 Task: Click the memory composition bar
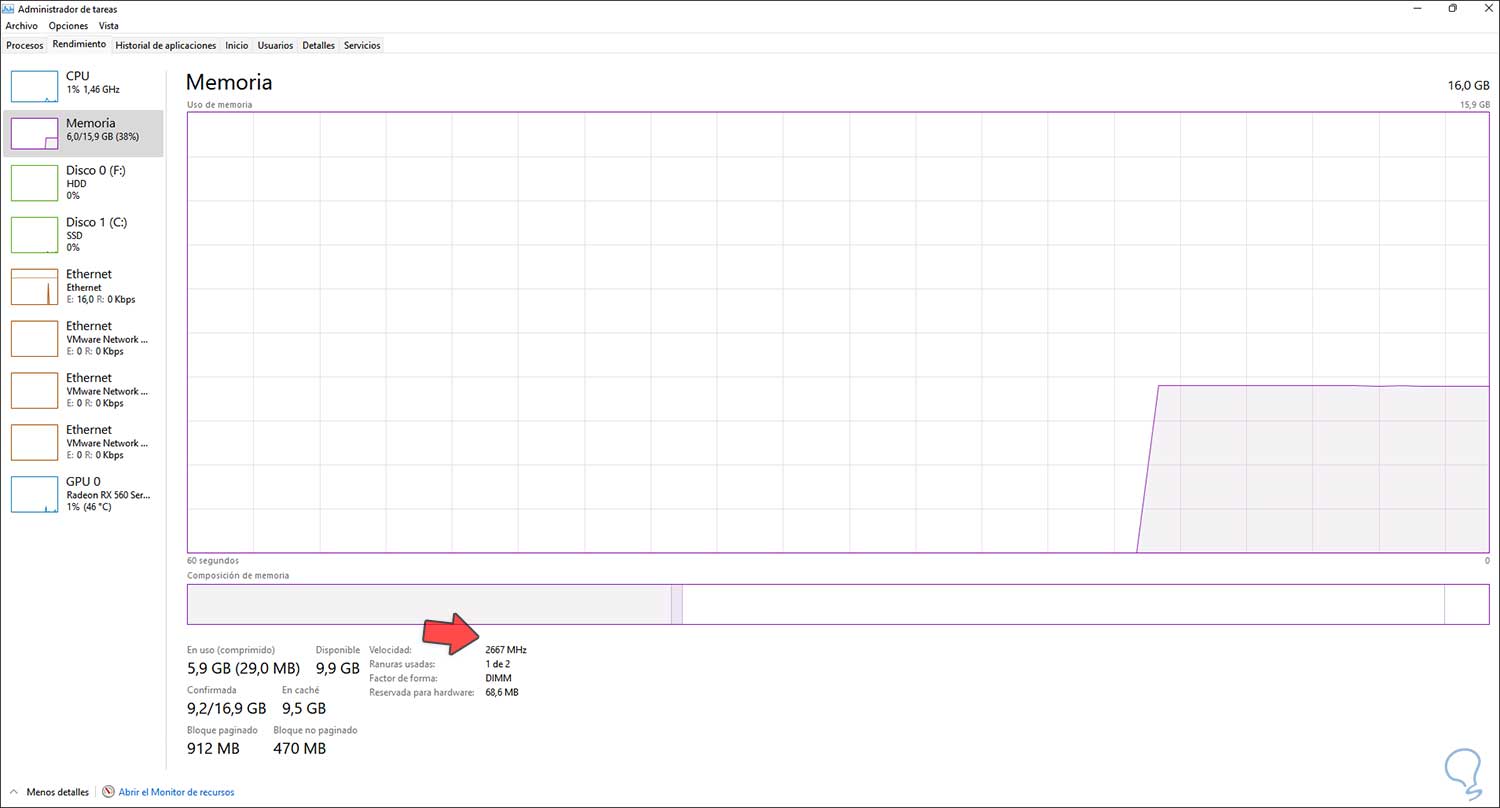tap(838, 604)
